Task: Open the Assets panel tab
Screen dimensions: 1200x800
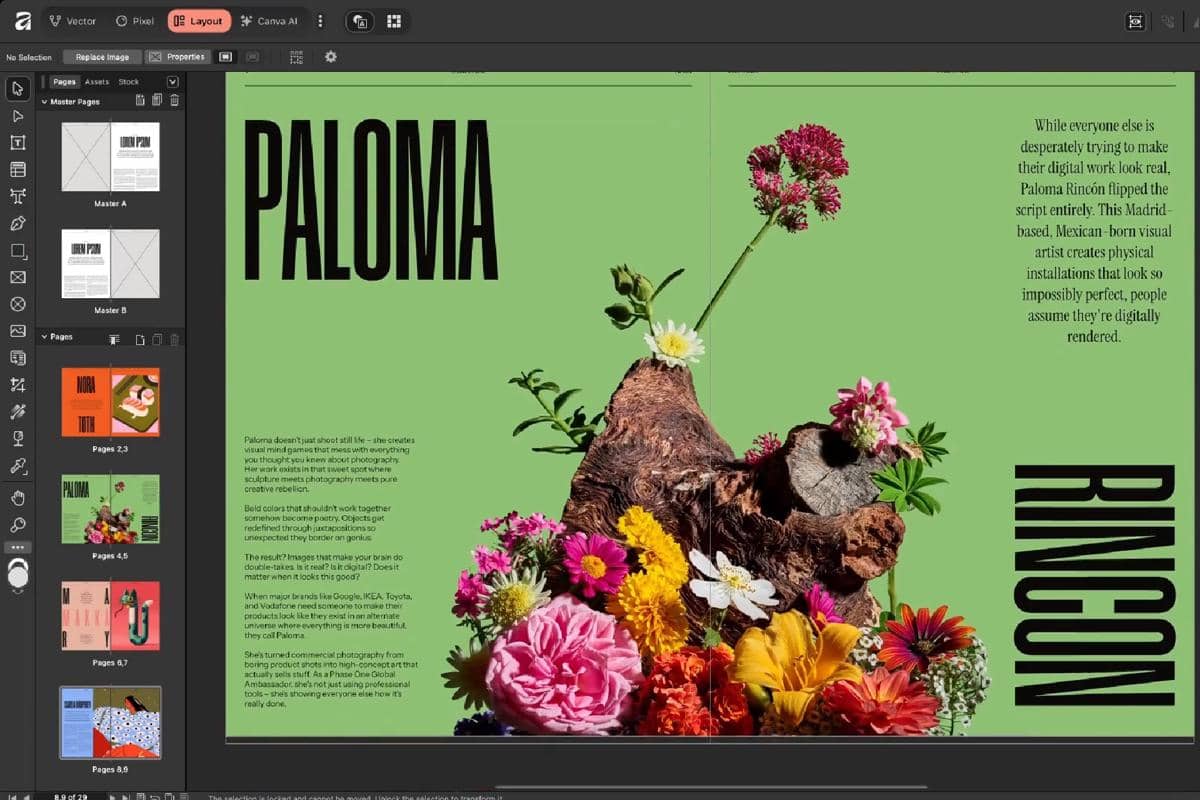Action: coord(97,82)
